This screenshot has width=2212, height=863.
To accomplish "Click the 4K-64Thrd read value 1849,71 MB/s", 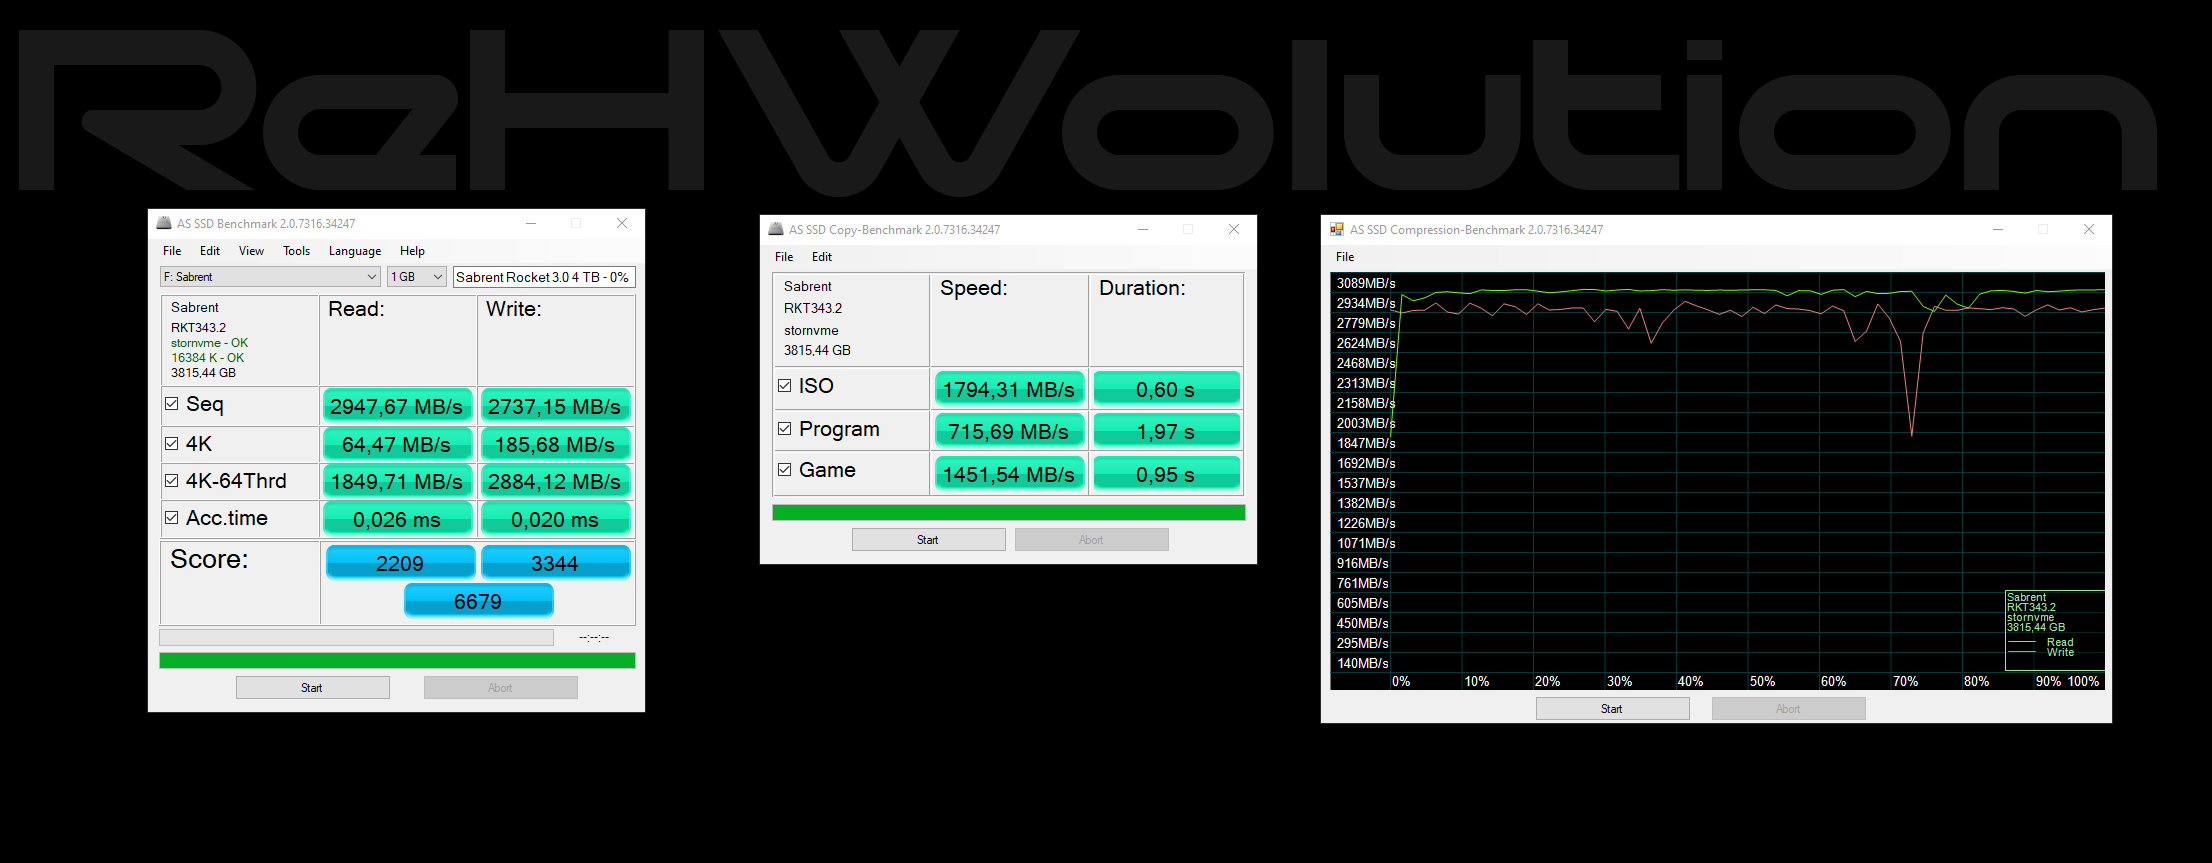I will point(397,481).
